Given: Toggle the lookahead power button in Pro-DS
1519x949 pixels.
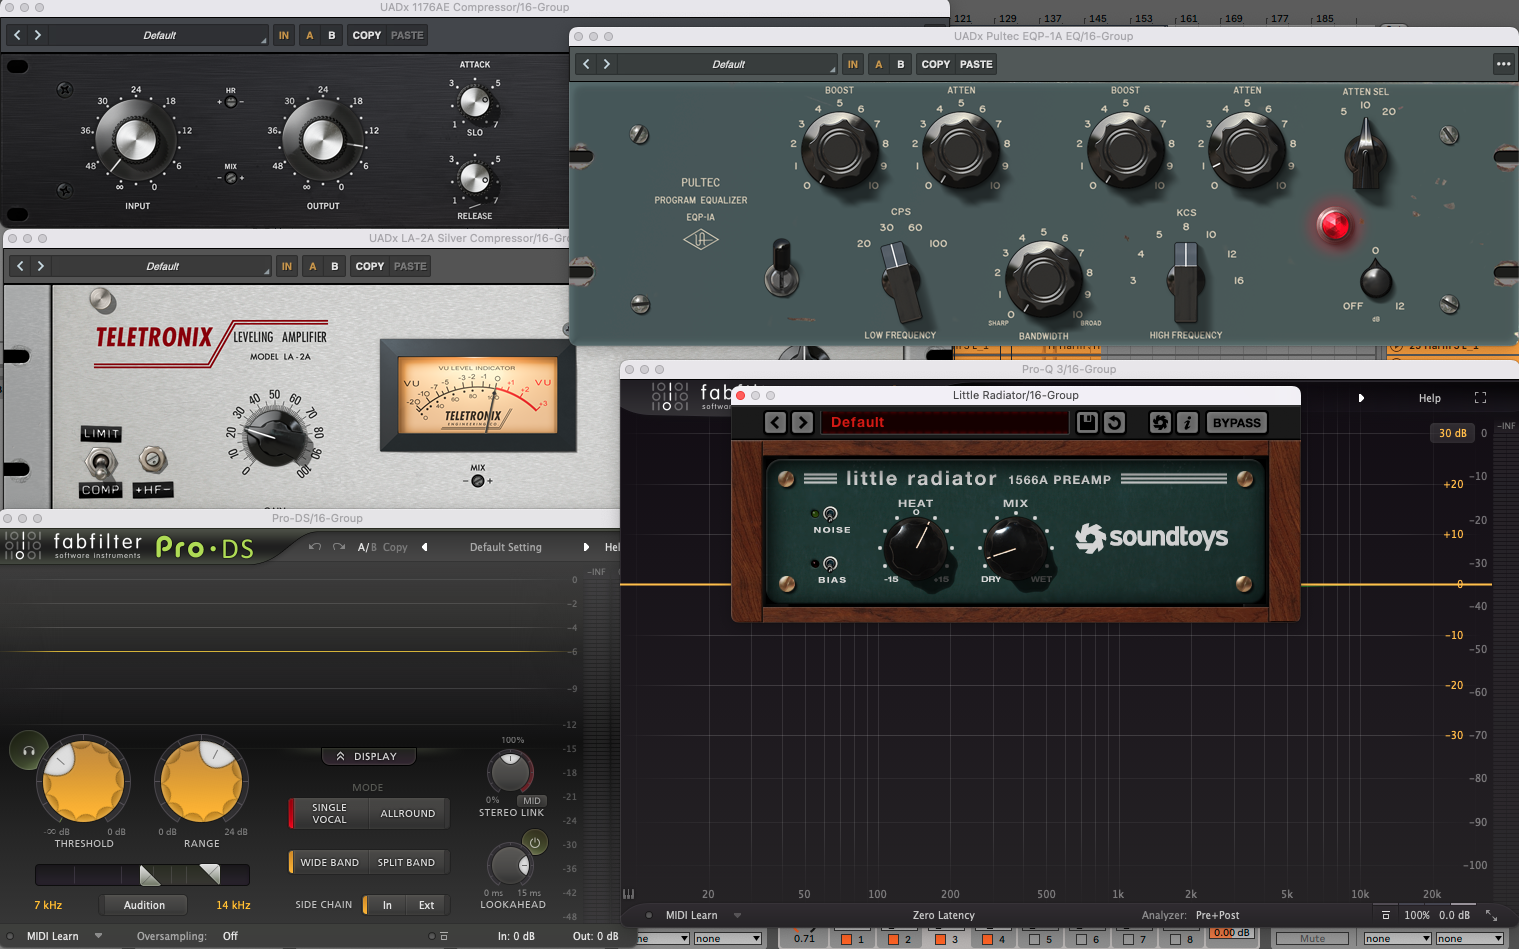Looking at the screenshot, I should (x=535, y=843).
